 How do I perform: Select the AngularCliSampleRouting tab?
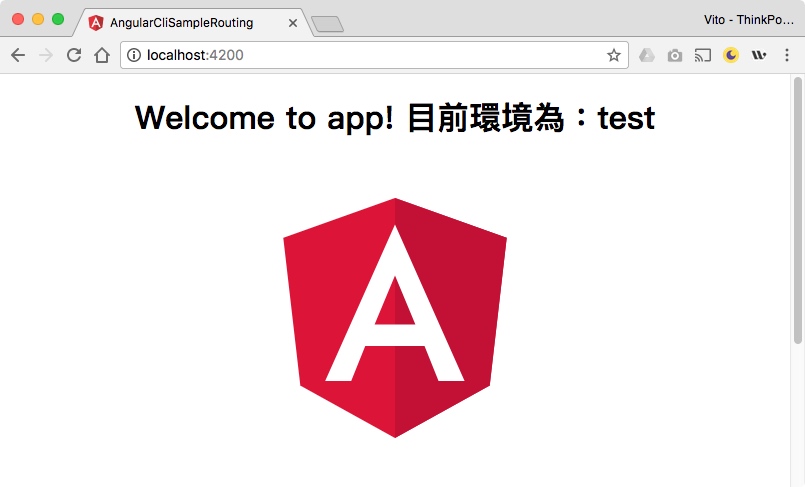pyautogui.click(x=193, y=23)
